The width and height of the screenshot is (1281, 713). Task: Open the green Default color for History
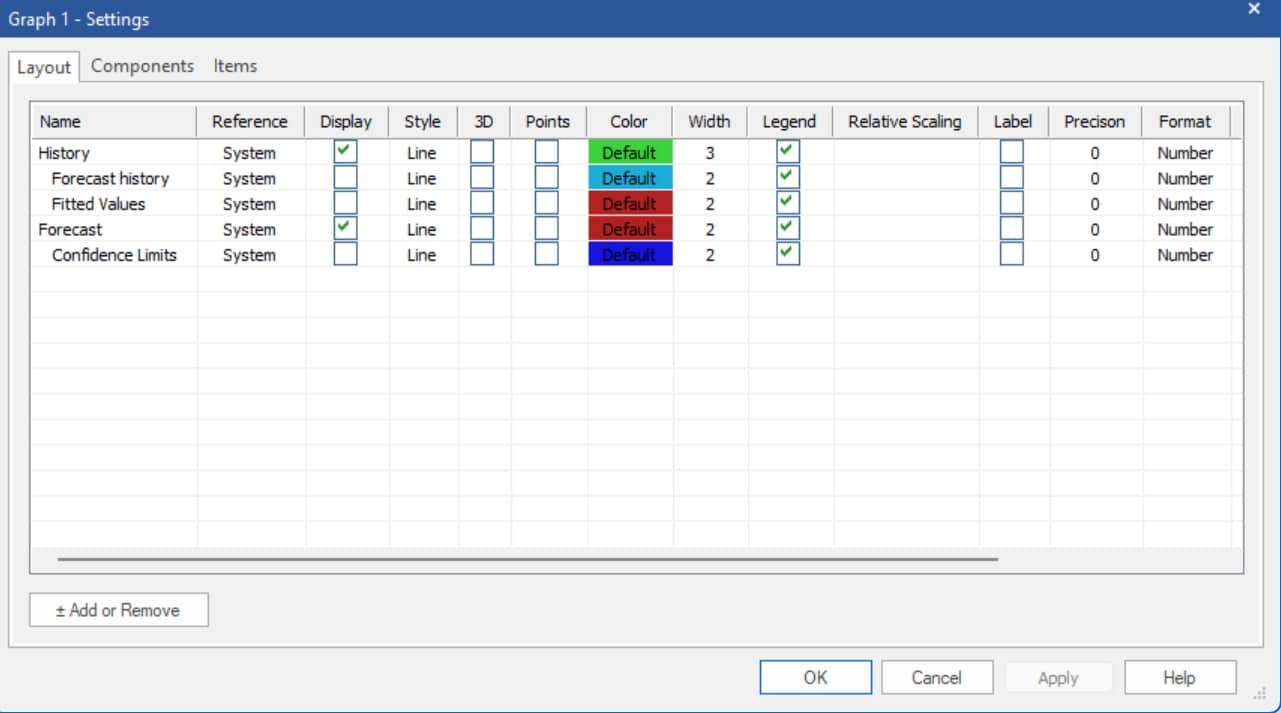tap(629, 152)
